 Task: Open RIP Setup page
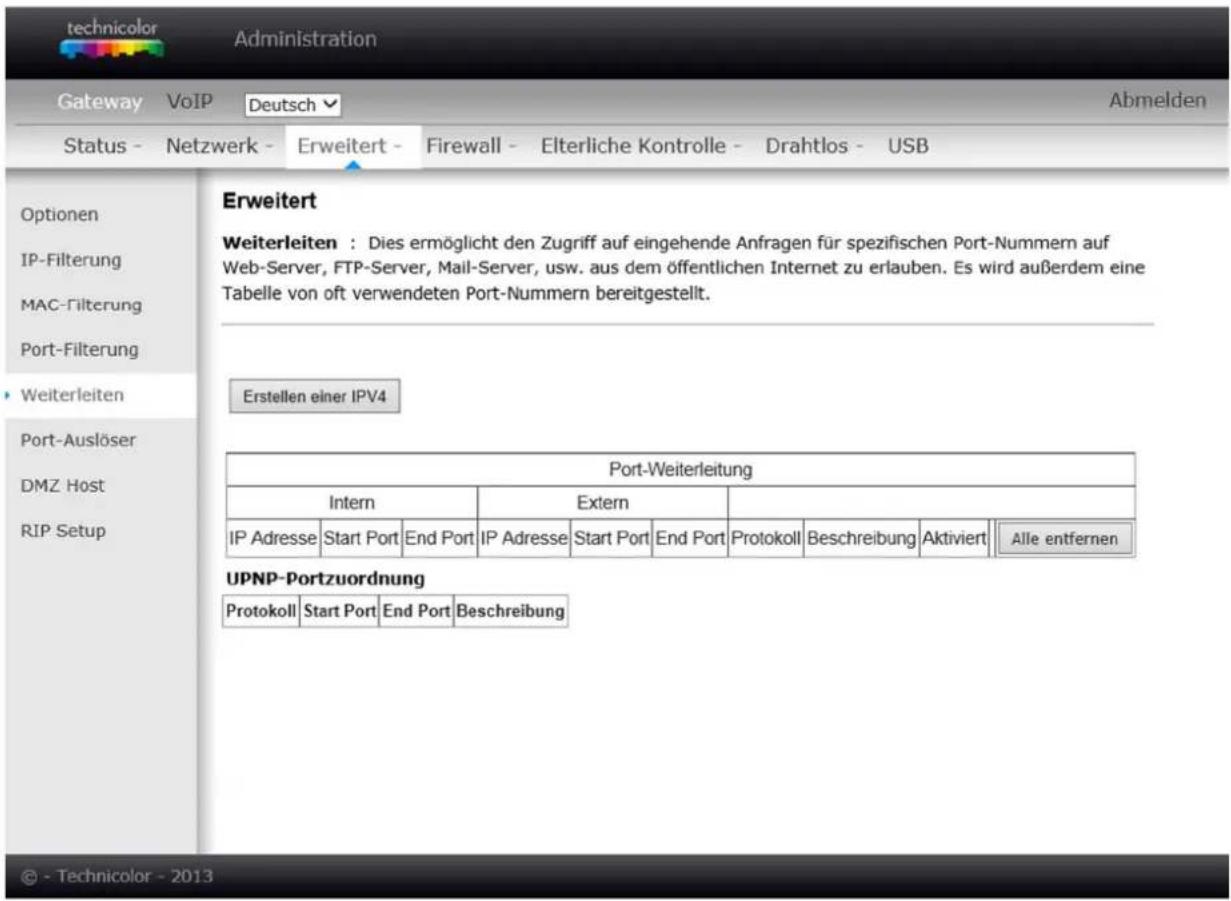[63, 530]
